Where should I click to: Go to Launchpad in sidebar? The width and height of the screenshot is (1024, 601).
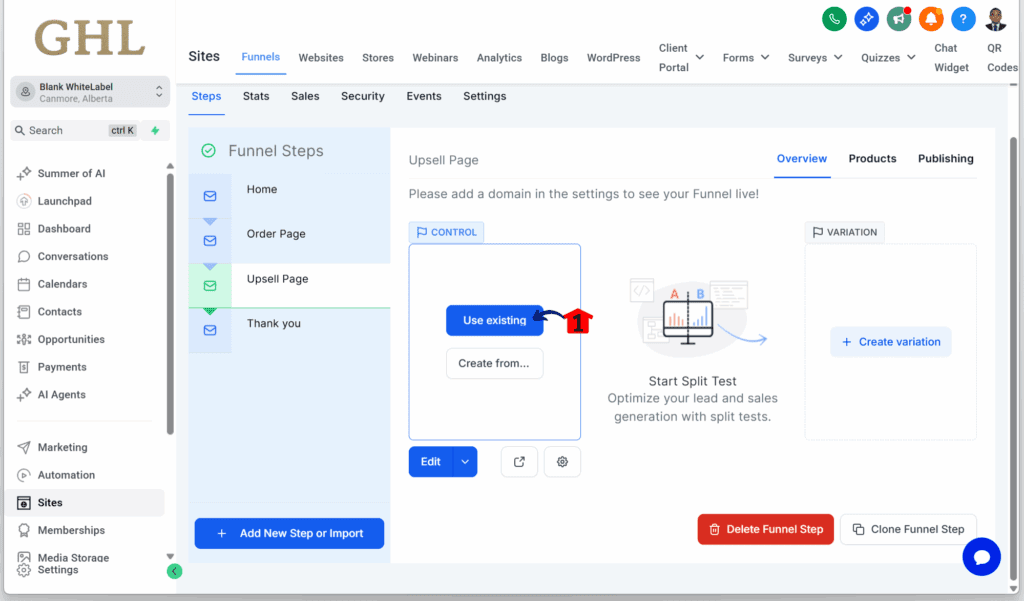click(x=65, y=201)
